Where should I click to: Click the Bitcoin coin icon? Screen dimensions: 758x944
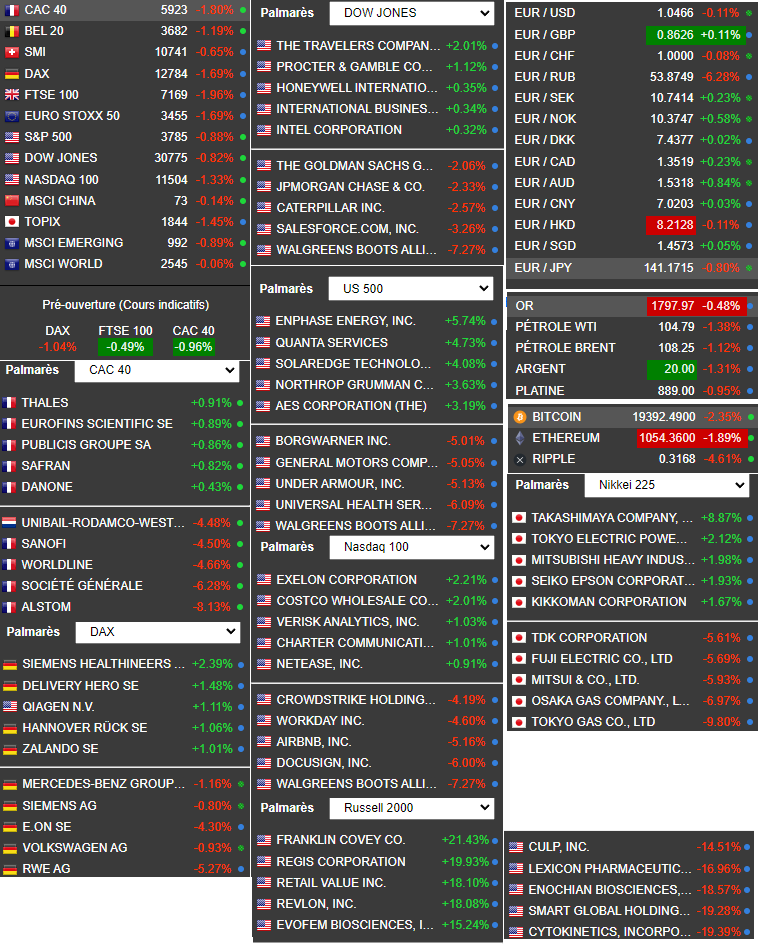coord(520,417)
